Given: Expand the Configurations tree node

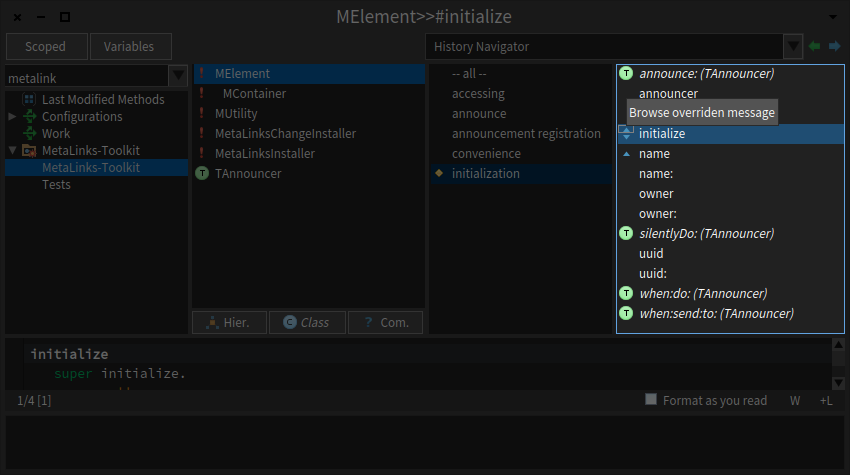Looking at the screenshot, I should 12,116.
